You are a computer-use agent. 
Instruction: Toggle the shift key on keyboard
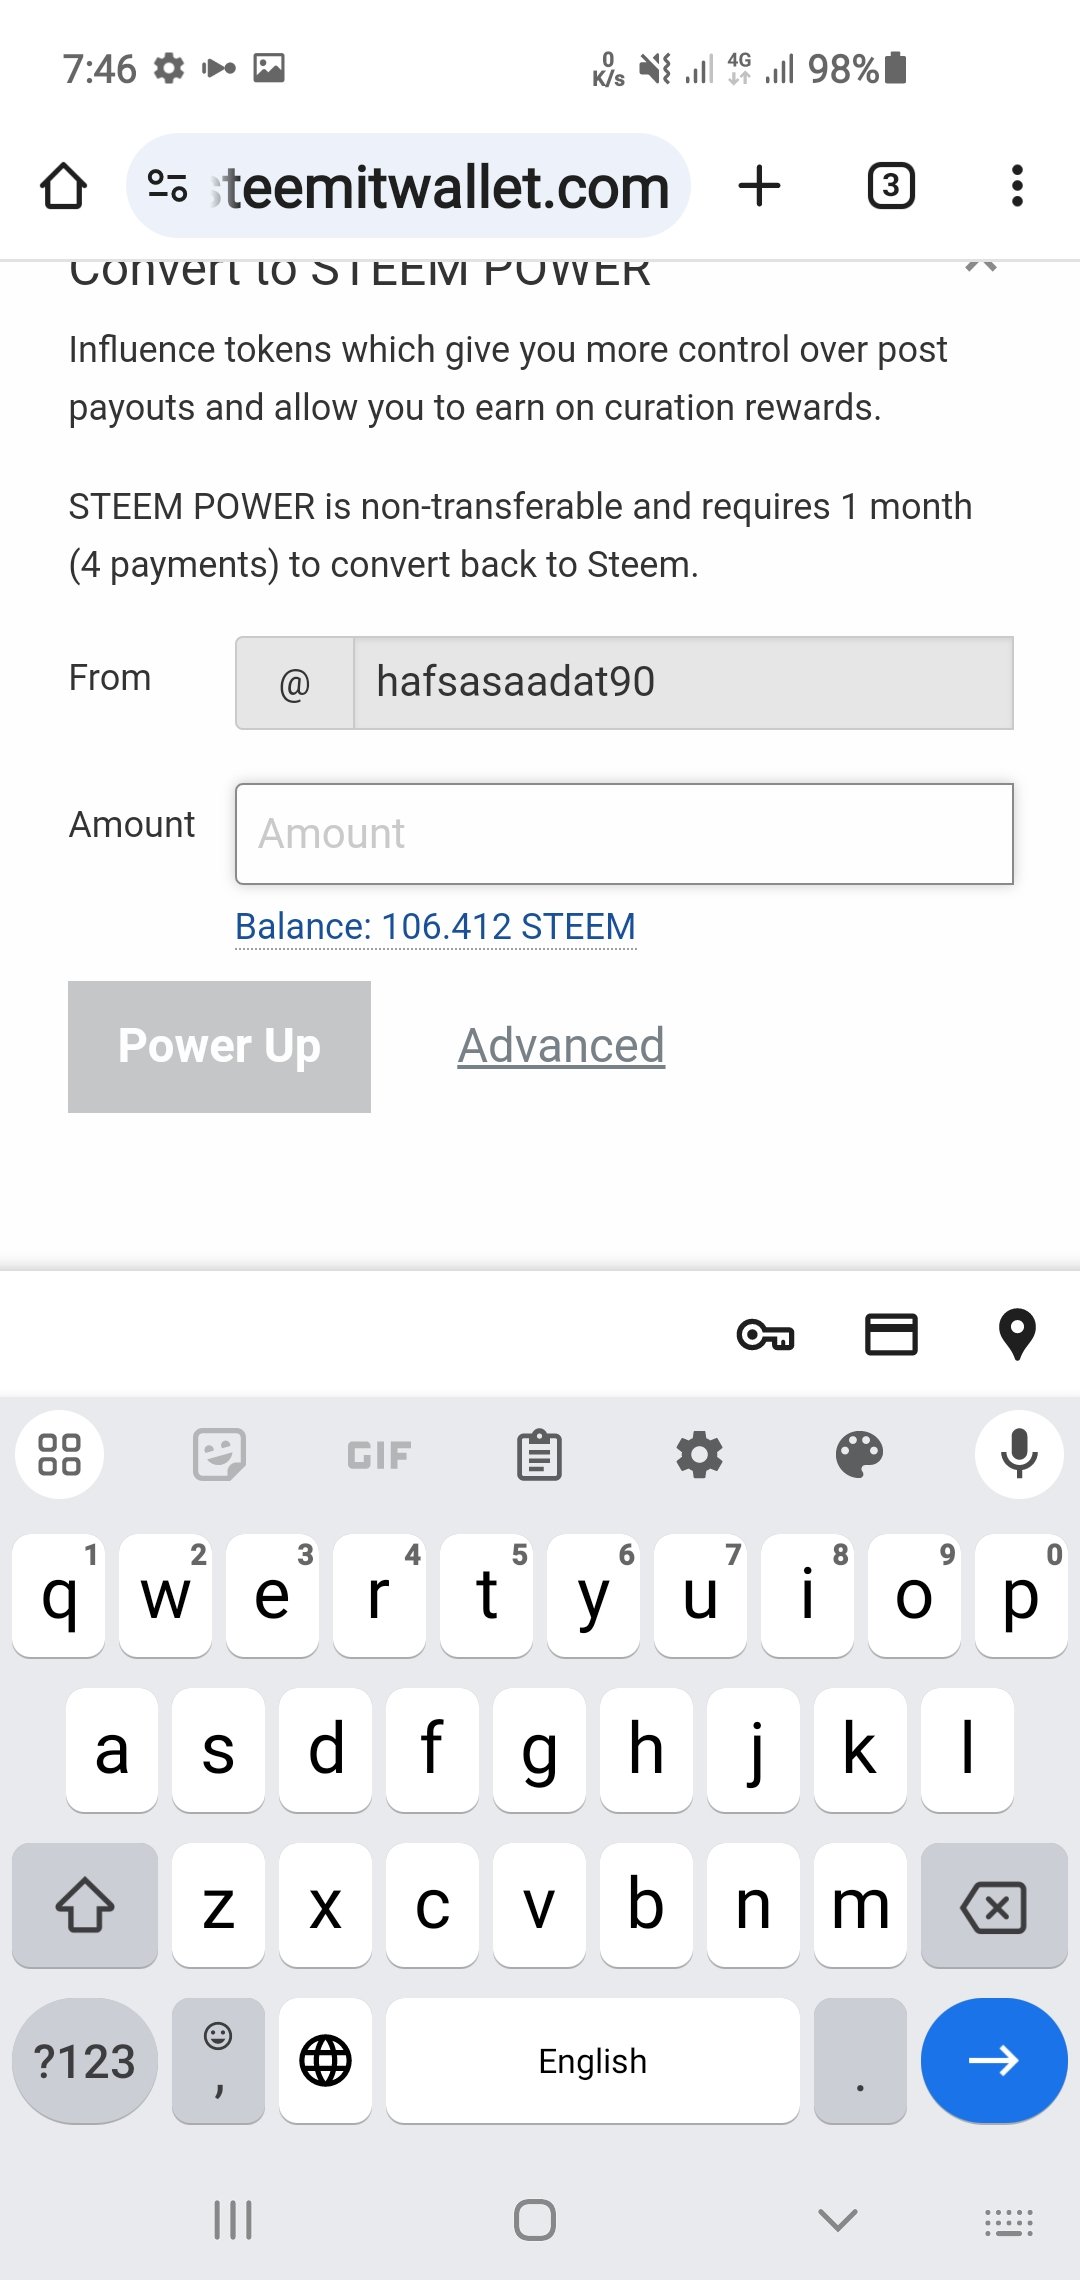[85, 1905]
